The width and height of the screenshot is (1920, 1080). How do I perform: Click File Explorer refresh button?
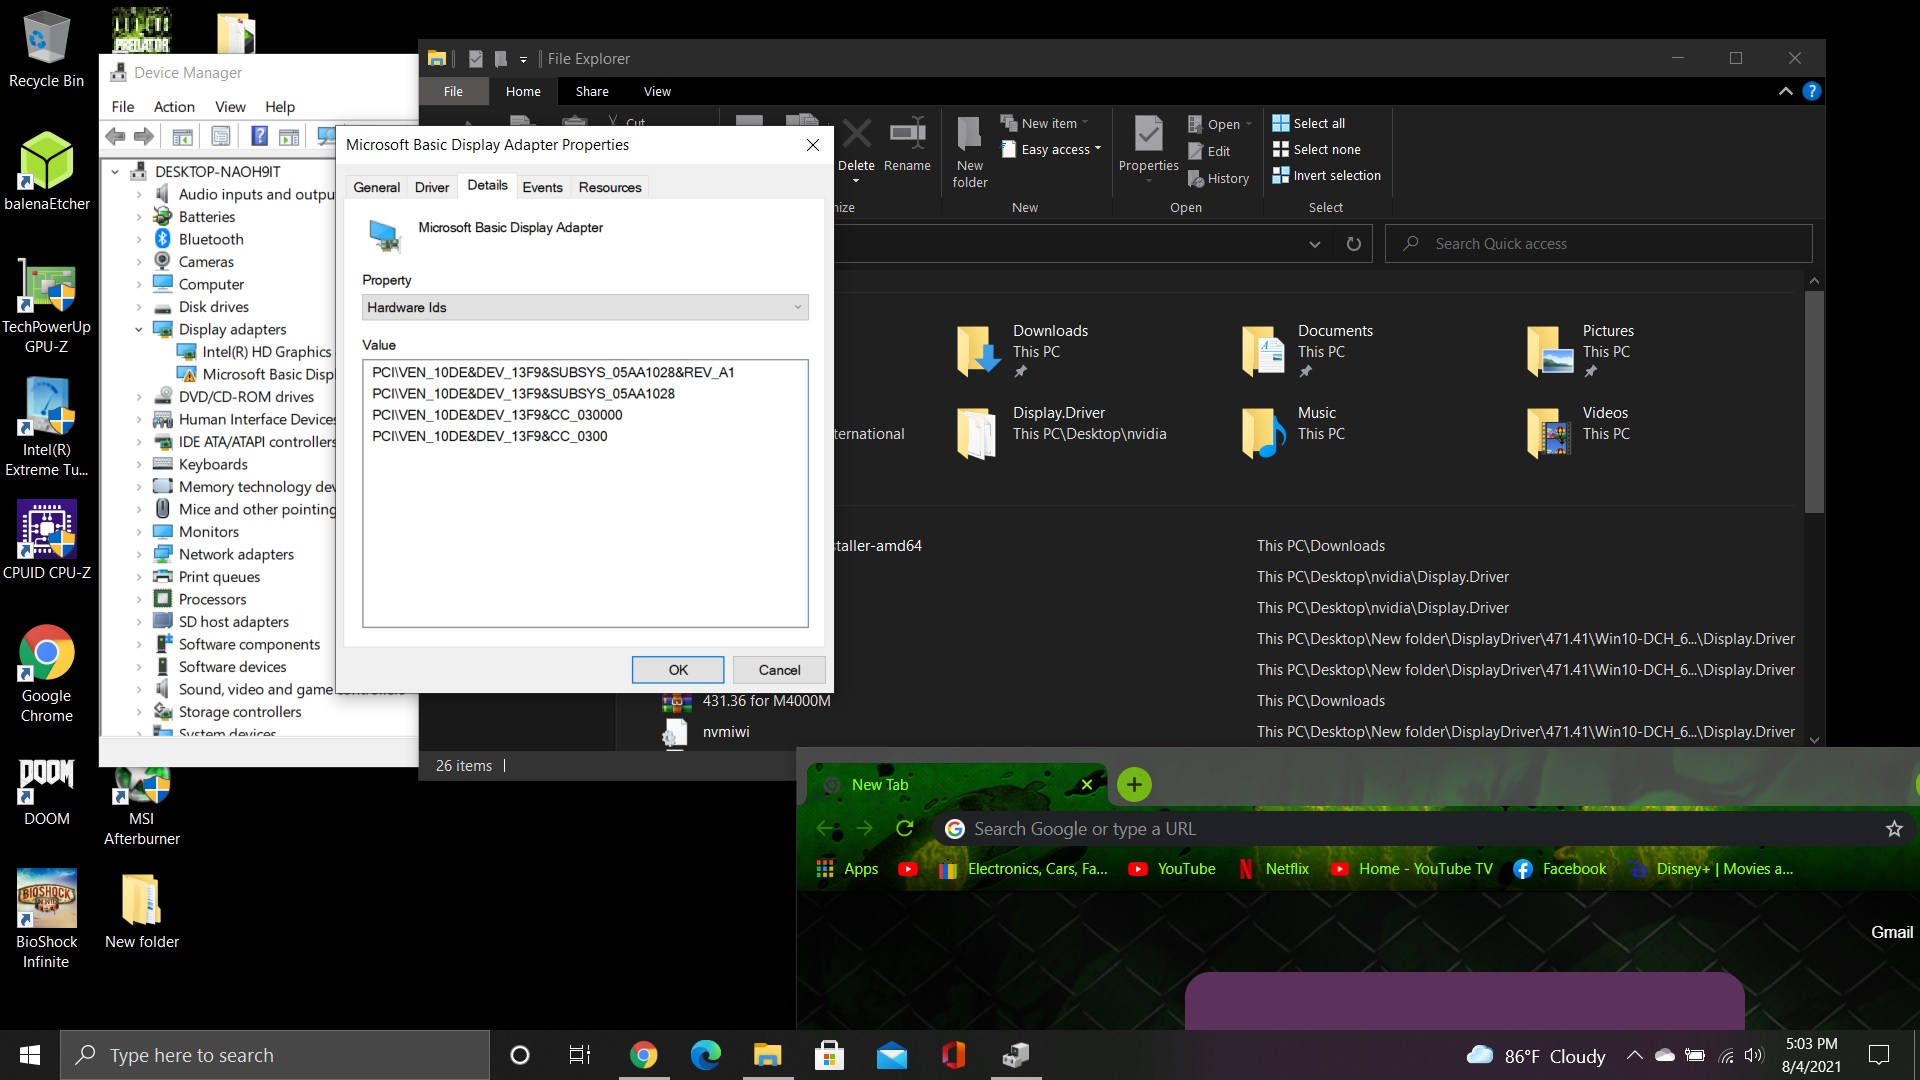click(1353, 244)
